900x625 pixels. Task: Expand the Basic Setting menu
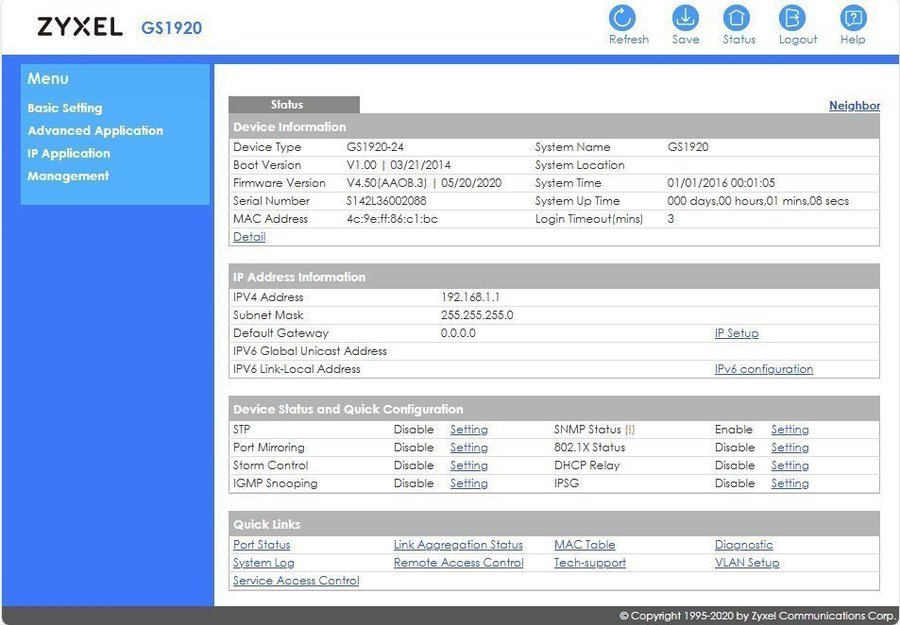(65, 108)
